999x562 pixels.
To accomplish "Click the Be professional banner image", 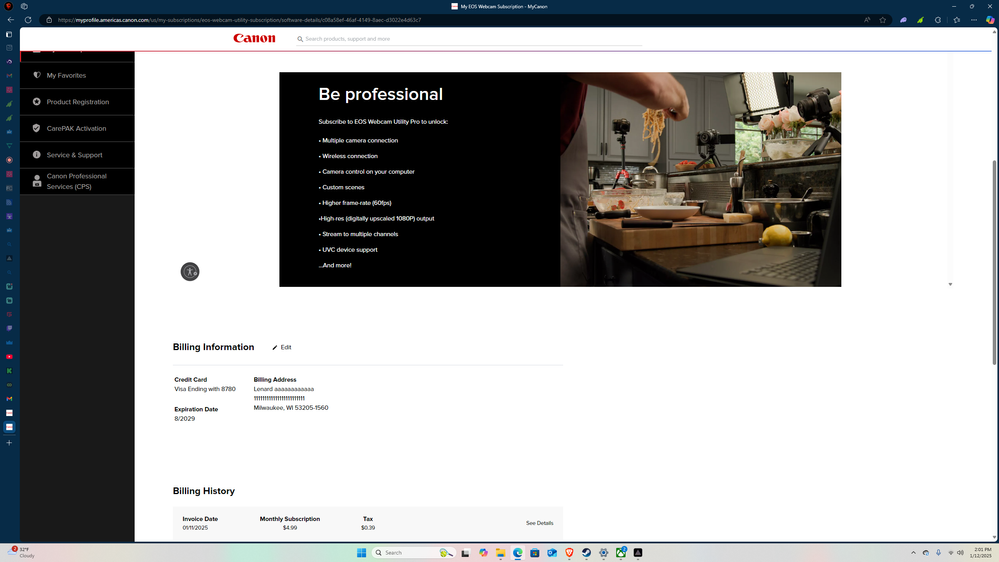I will coord(700,179).
